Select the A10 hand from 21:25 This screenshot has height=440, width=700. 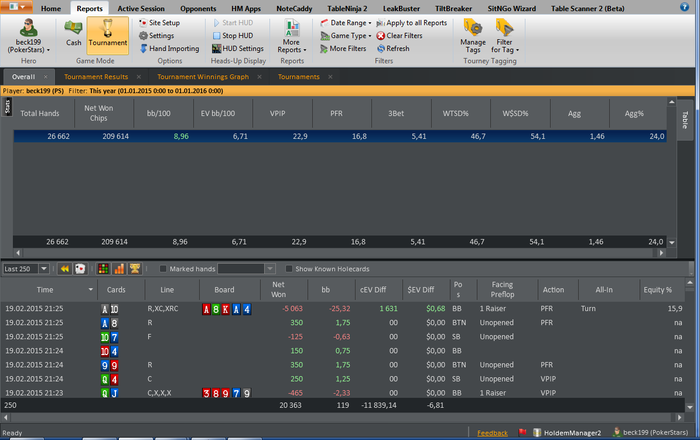click(342, 309)
